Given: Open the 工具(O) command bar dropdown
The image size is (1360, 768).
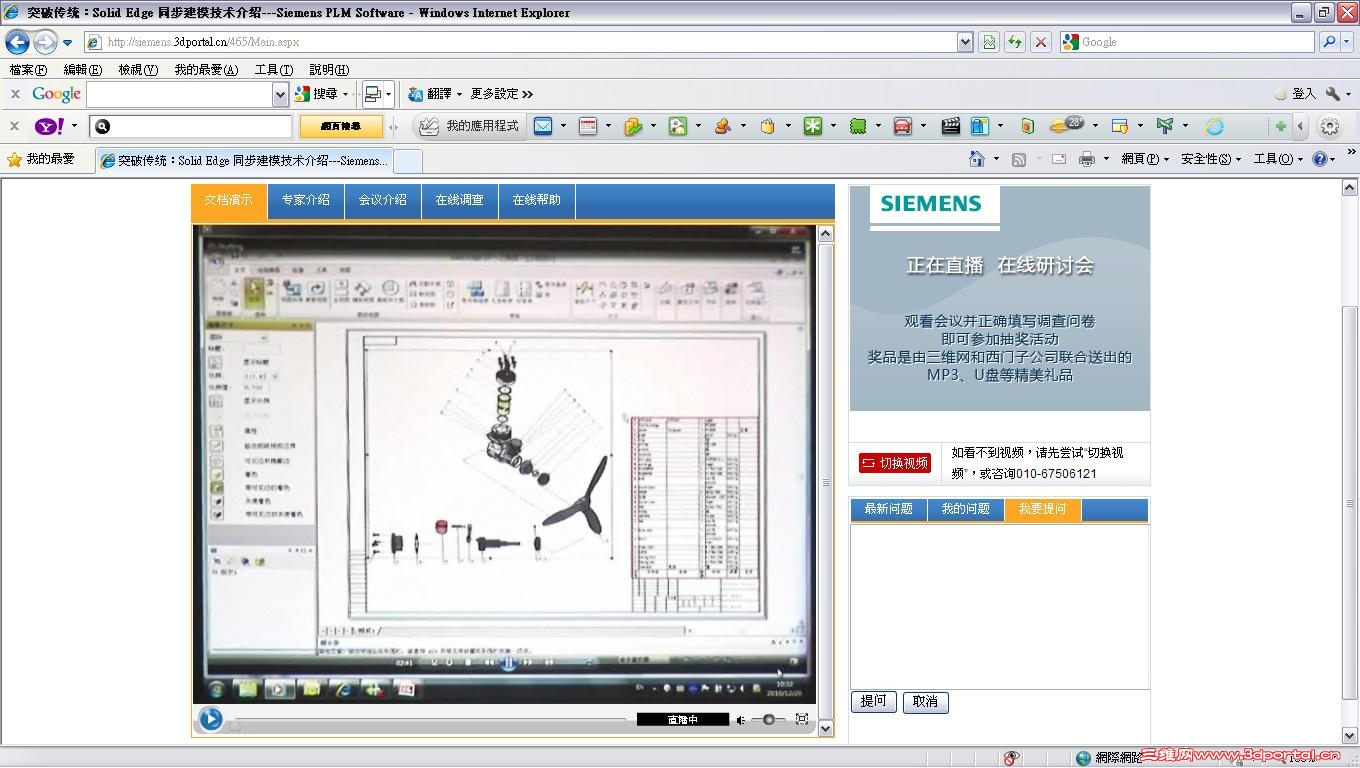Looking at the screenshot, I should [1278, 159].
